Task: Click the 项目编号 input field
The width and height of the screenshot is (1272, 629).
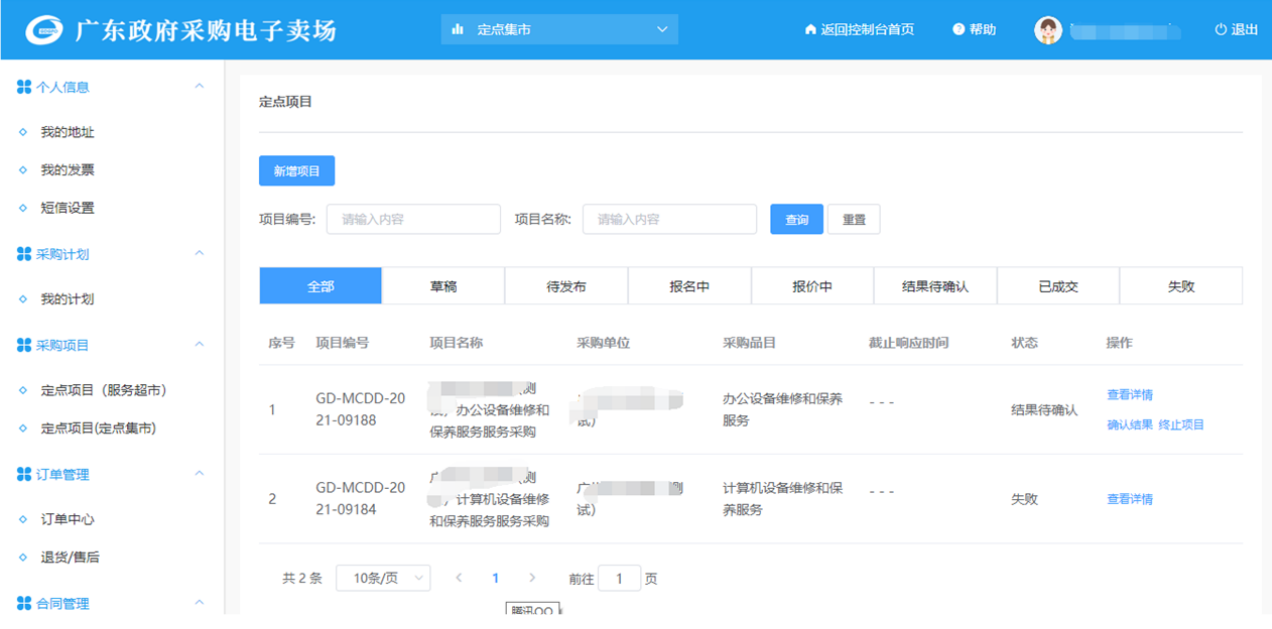Action: [413, 219]
